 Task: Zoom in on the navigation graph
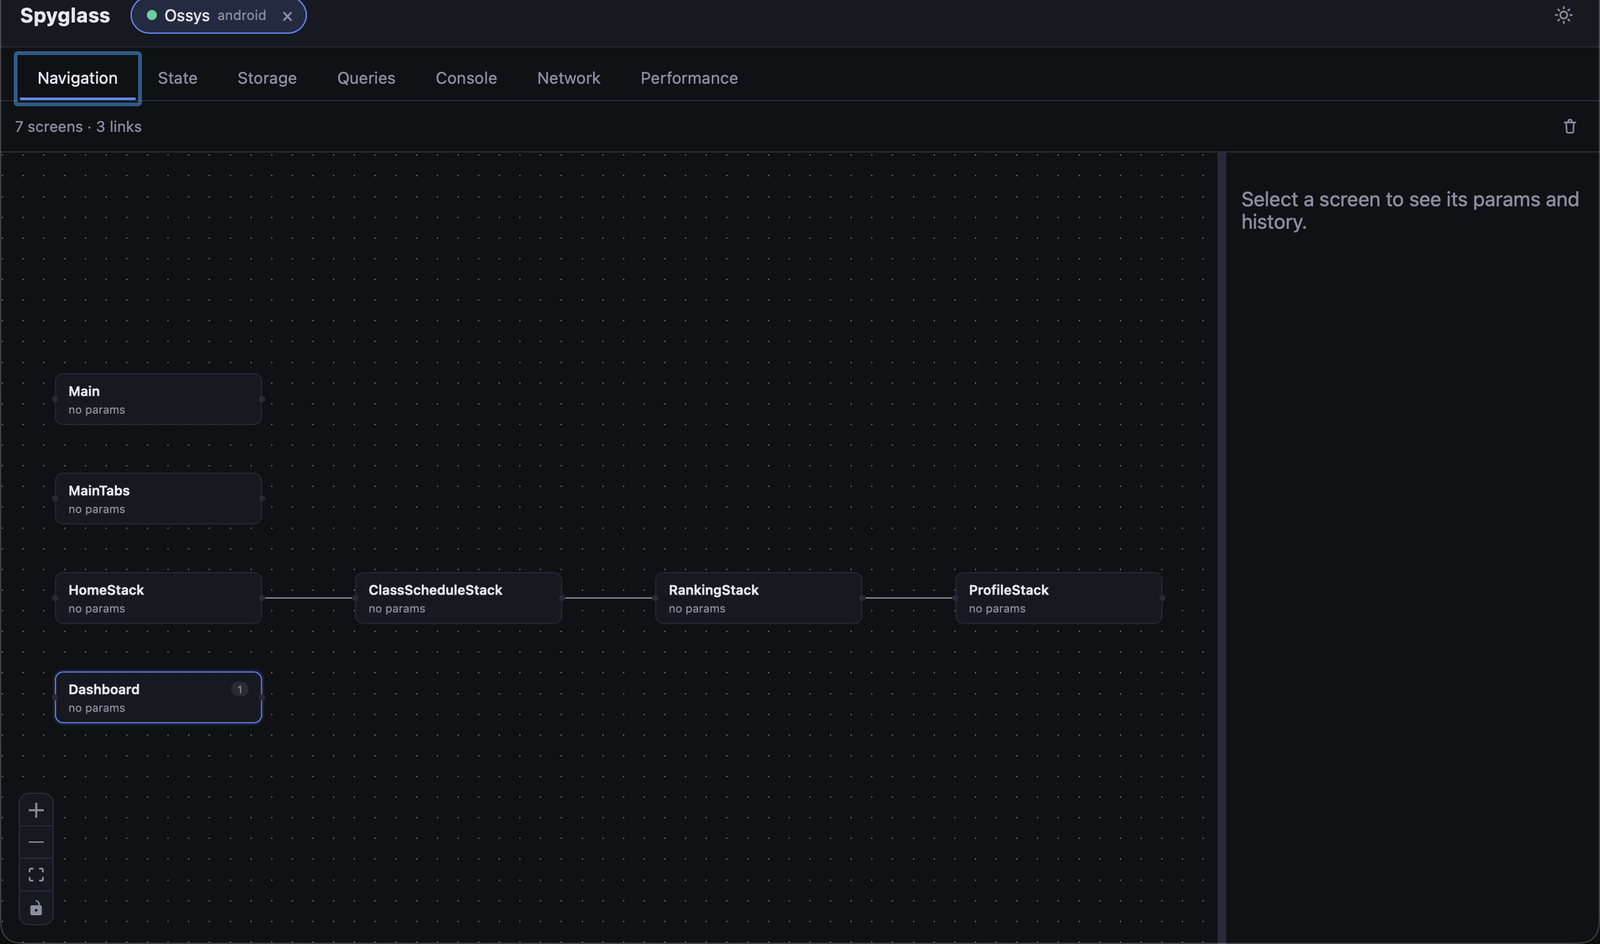[x=36, y=810]
